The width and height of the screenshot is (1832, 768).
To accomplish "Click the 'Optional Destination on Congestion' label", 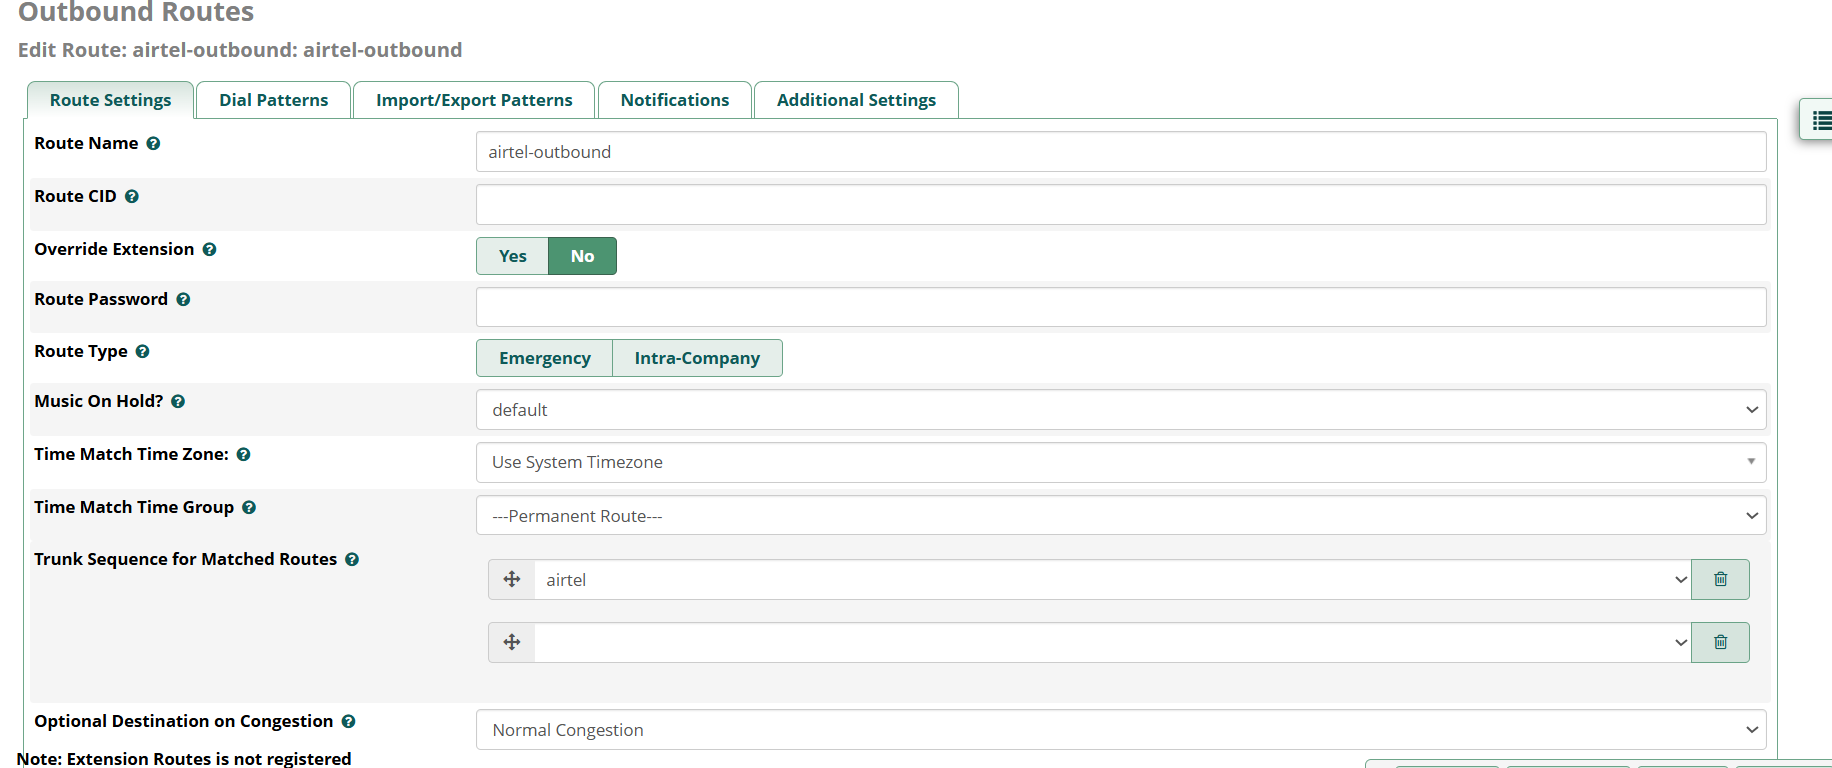I will pos(183,722).
